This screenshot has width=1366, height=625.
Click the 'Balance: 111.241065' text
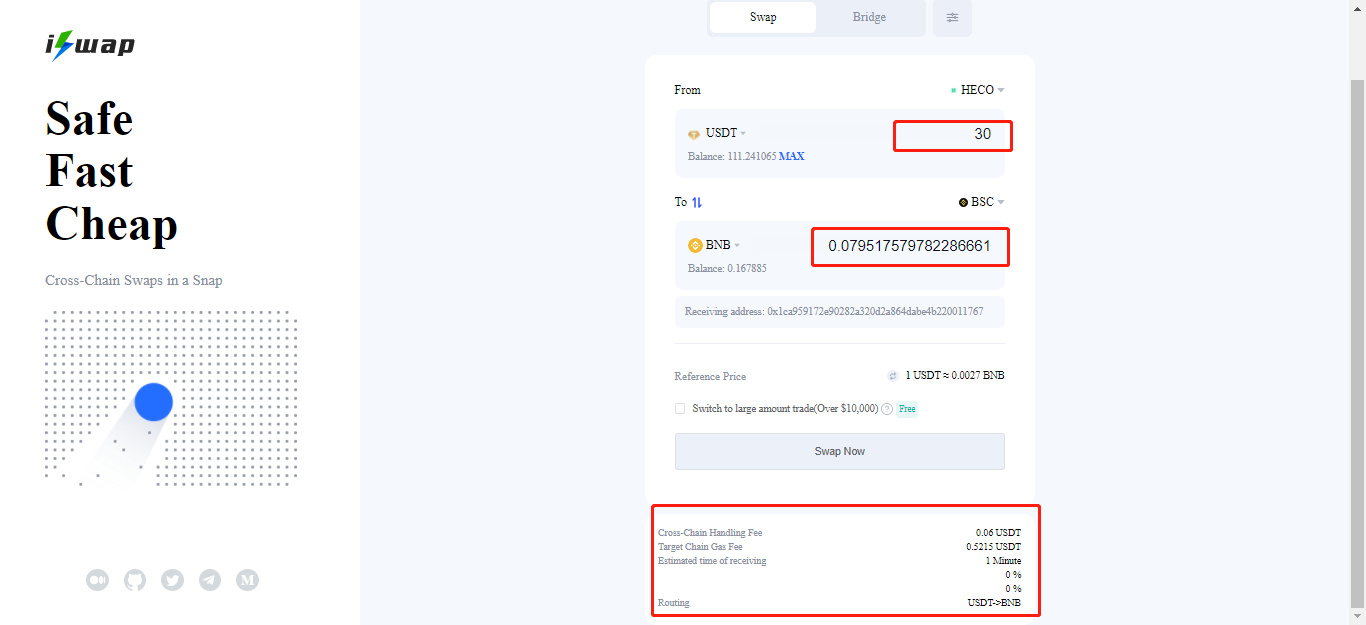point(732,156)
